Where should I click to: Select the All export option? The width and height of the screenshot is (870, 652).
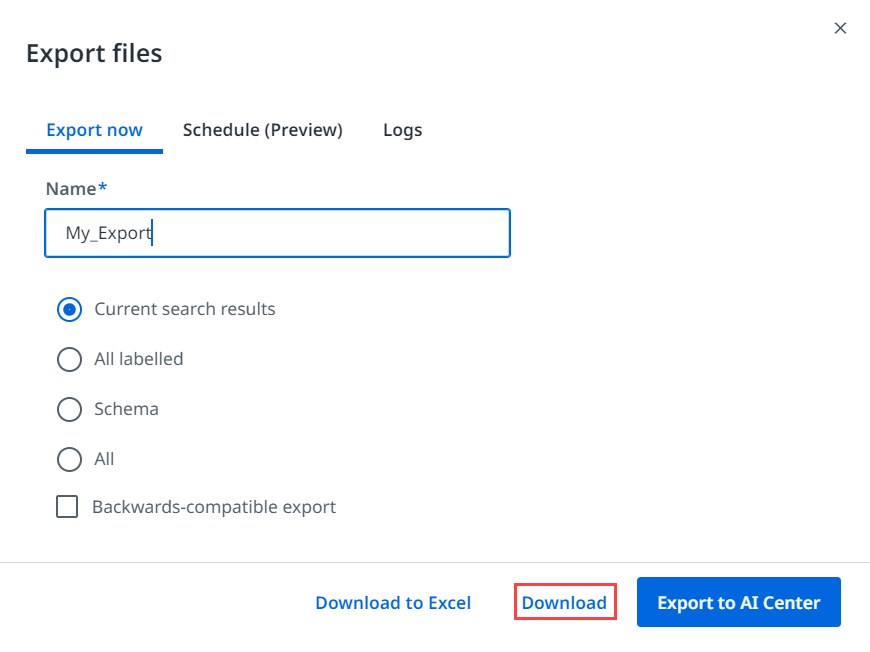69,459
